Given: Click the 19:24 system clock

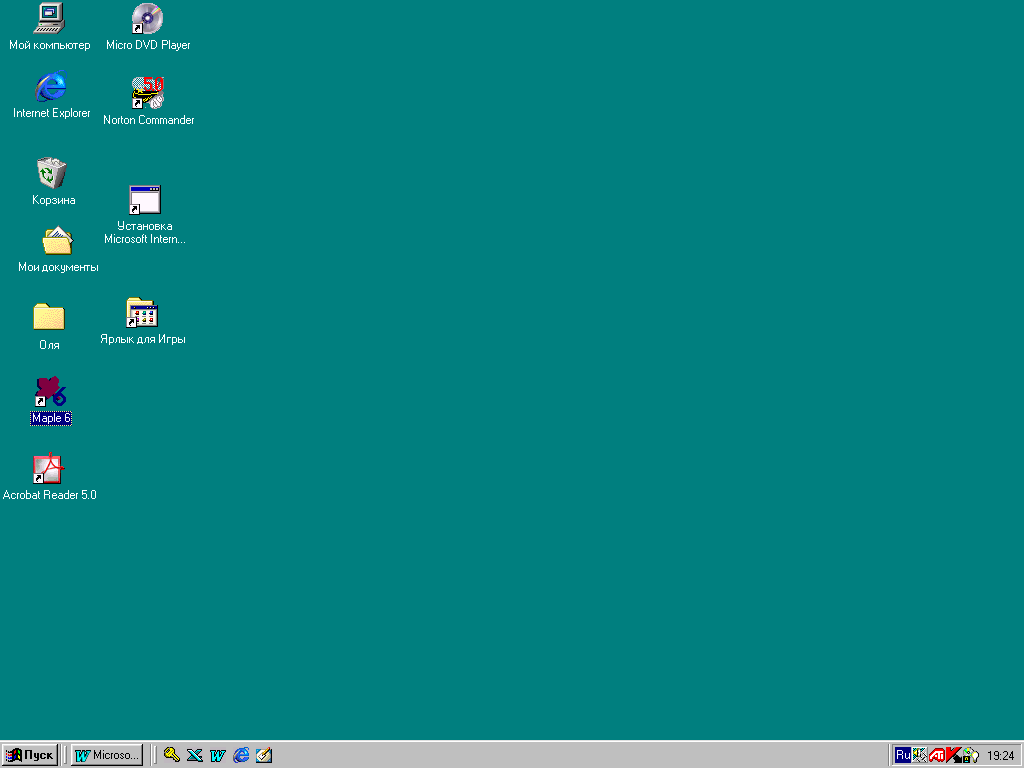Looking at the screenshot, I should (1000, 756).
